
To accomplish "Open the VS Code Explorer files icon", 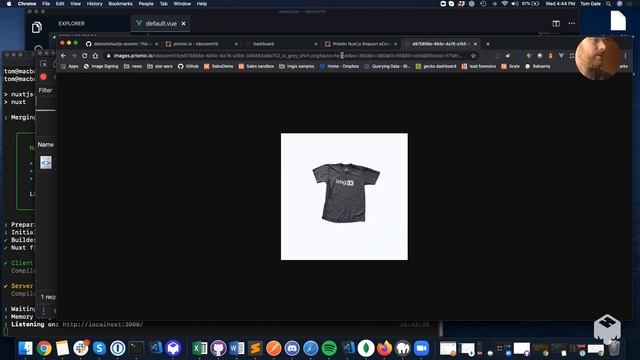I will (37, 27).
